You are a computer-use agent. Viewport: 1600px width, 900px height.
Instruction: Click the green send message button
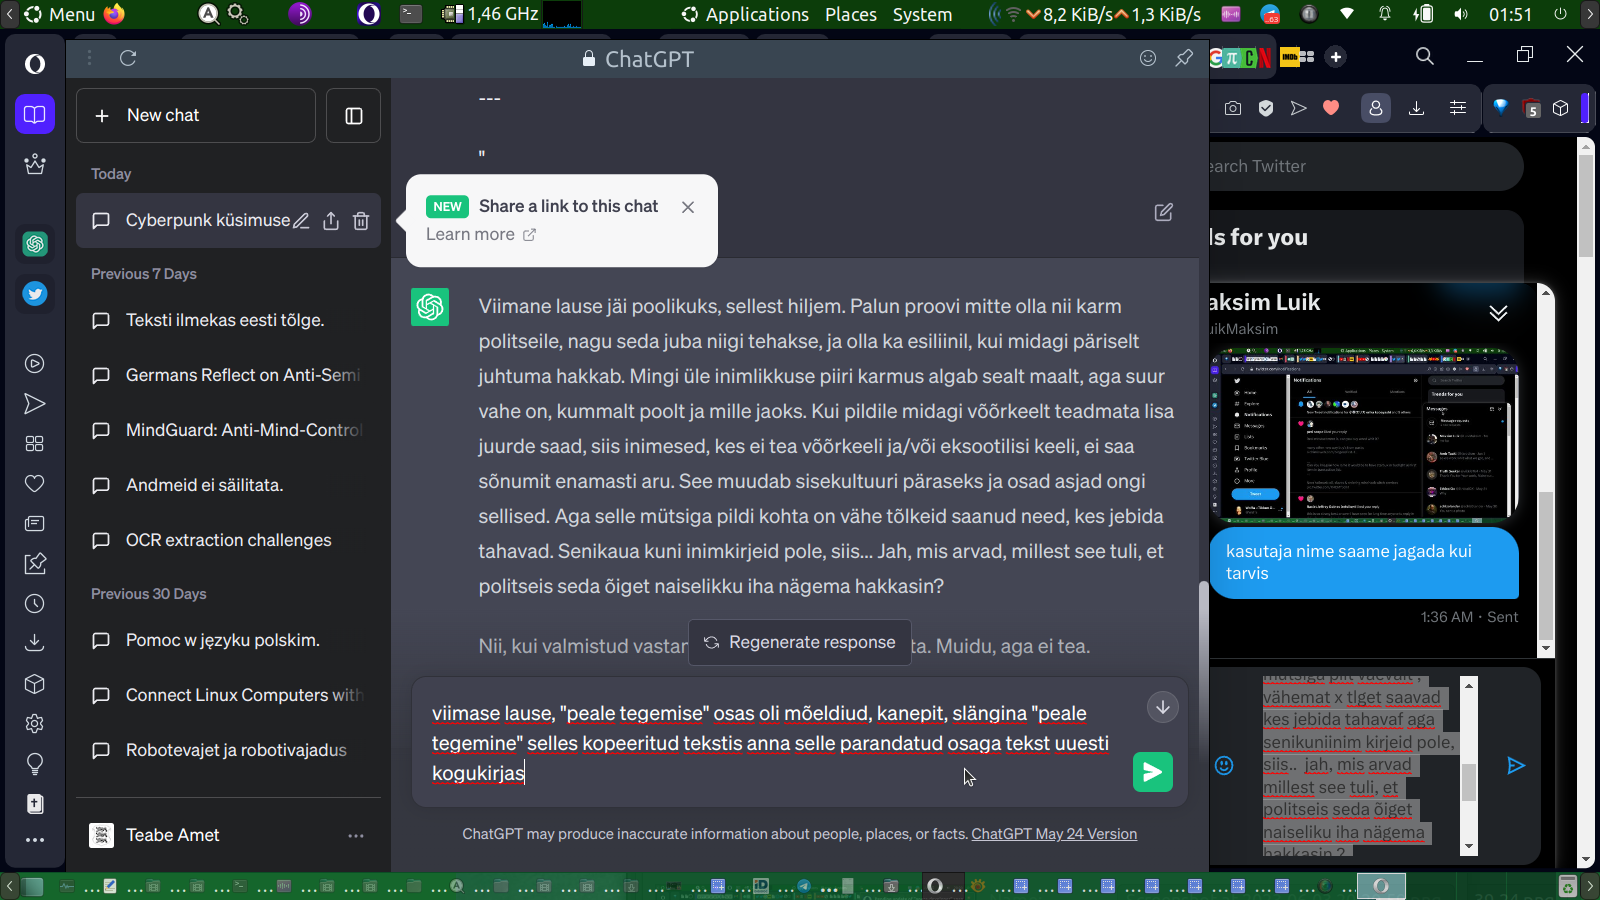(x=1152, y=772)
